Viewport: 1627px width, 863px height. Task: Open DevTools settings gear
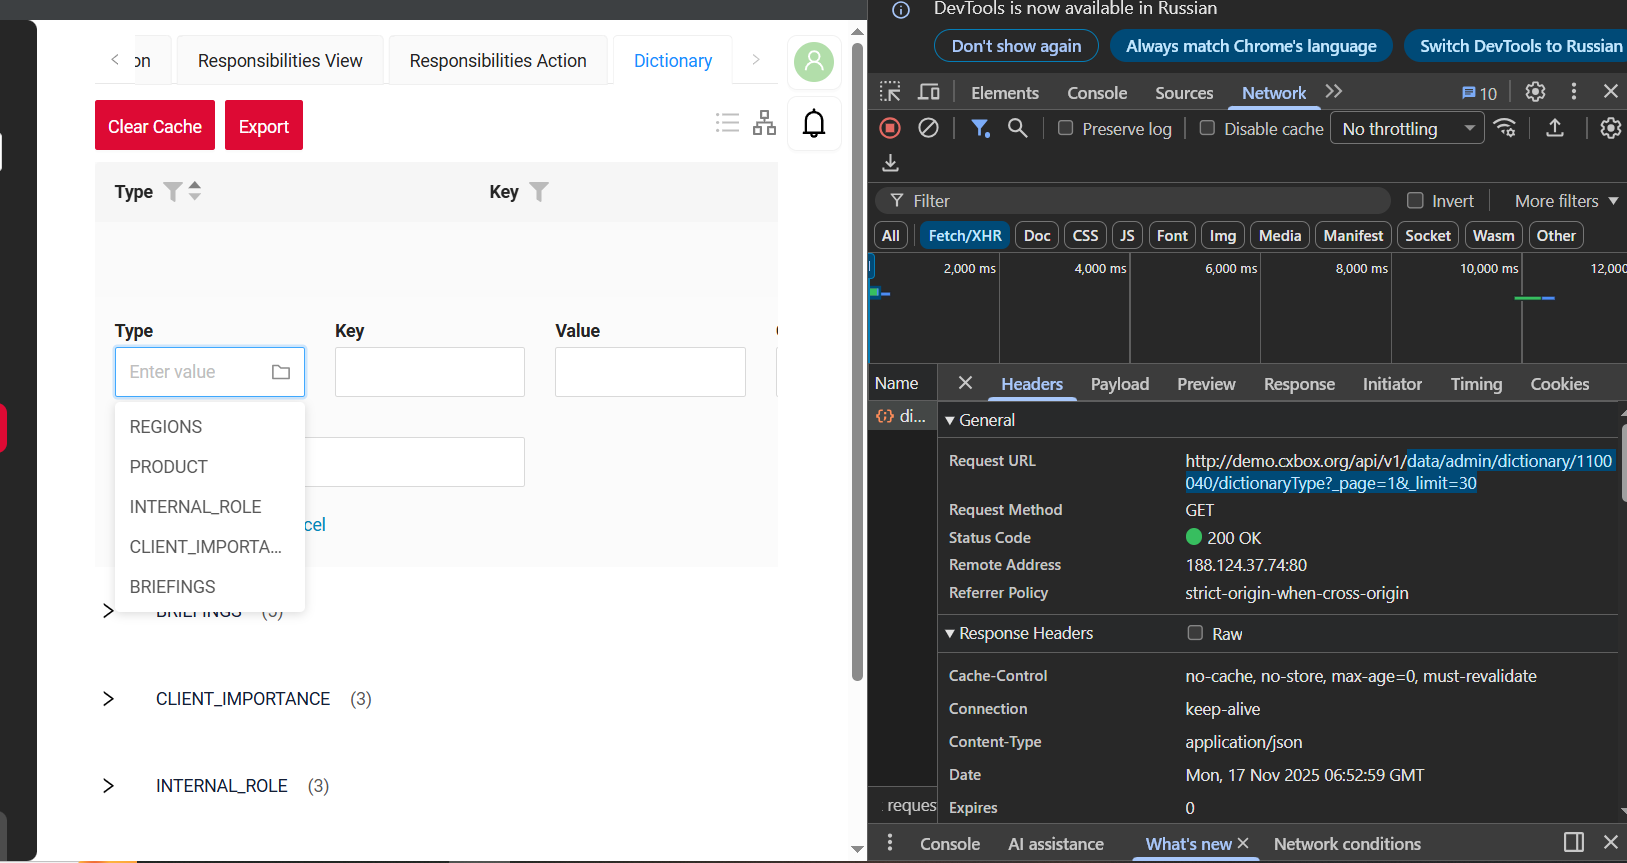[x=1535, y=92]
